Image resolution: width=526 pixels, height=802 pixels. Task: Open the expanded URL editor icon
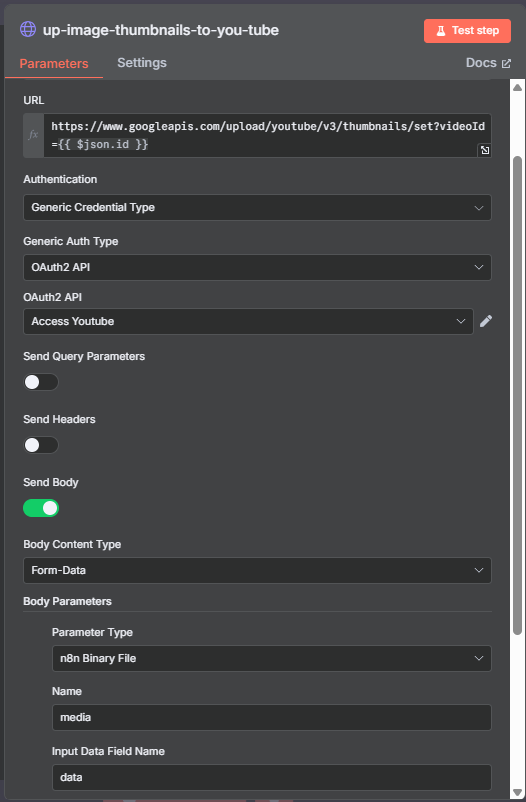pos(484,150)
